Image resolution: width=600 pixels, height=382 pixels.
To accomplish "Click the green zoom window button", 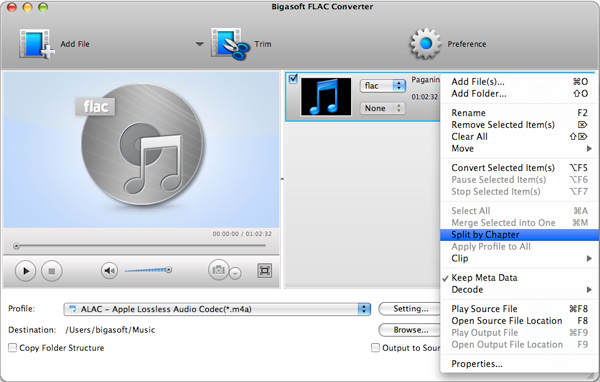I will click(x=43, y=7).
